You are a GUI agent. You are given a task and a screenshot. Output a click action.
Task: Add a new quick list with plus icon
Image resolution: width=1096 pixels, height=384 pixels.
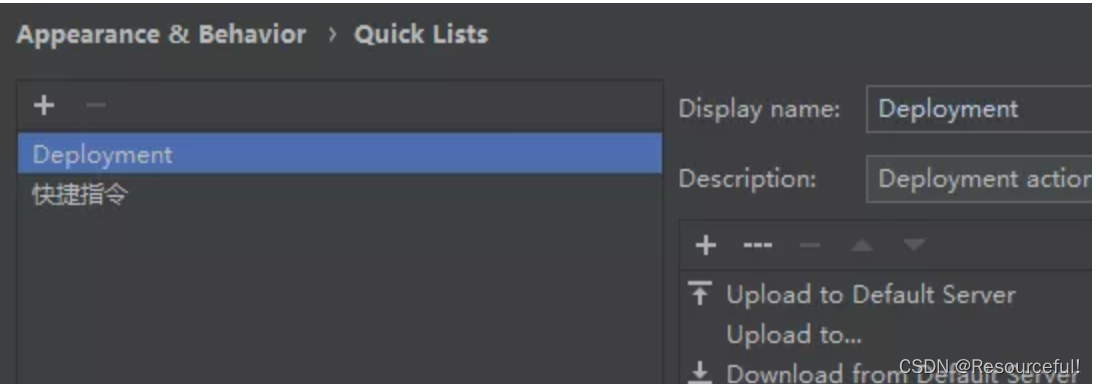point(44,106)
